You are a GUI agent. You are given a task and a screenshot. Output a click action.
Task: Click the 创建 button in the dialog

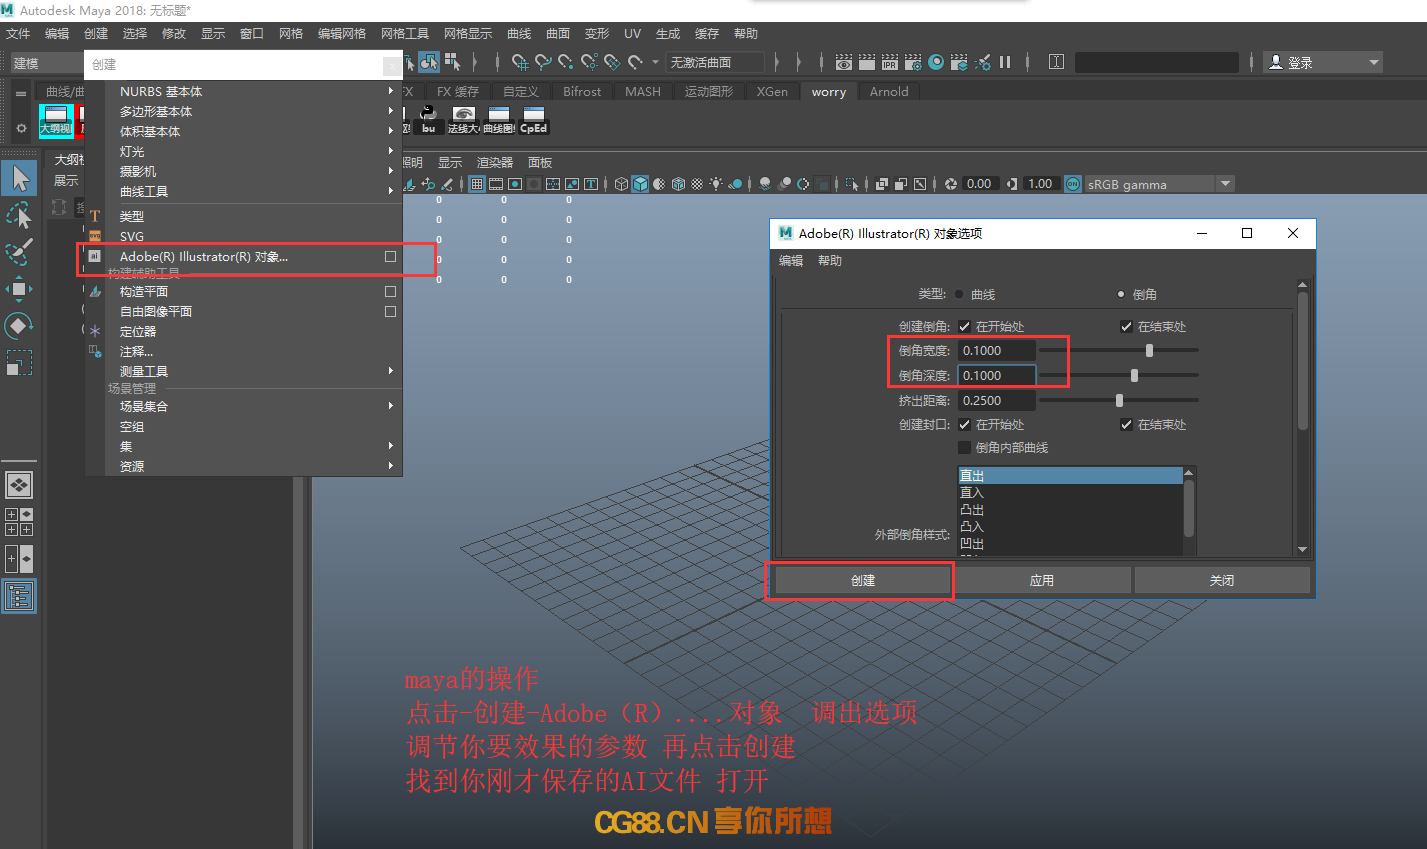863,580
